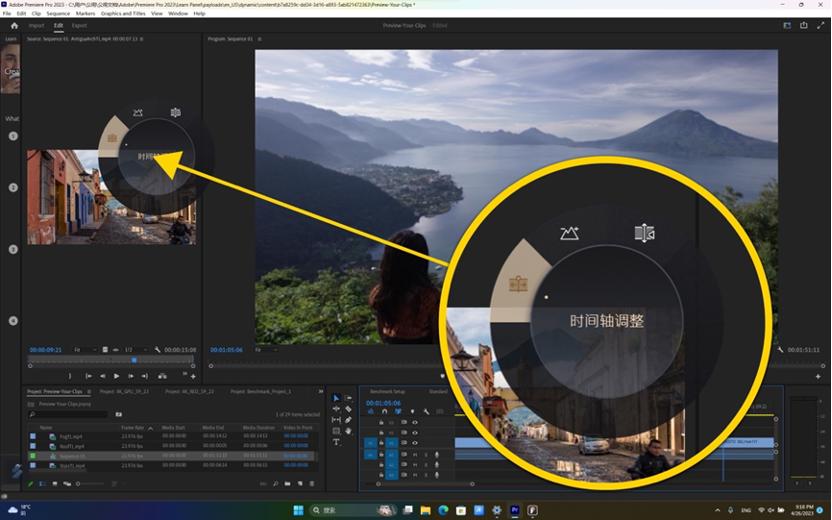Delete selected item with trash icon

click(x=312, y=484)
